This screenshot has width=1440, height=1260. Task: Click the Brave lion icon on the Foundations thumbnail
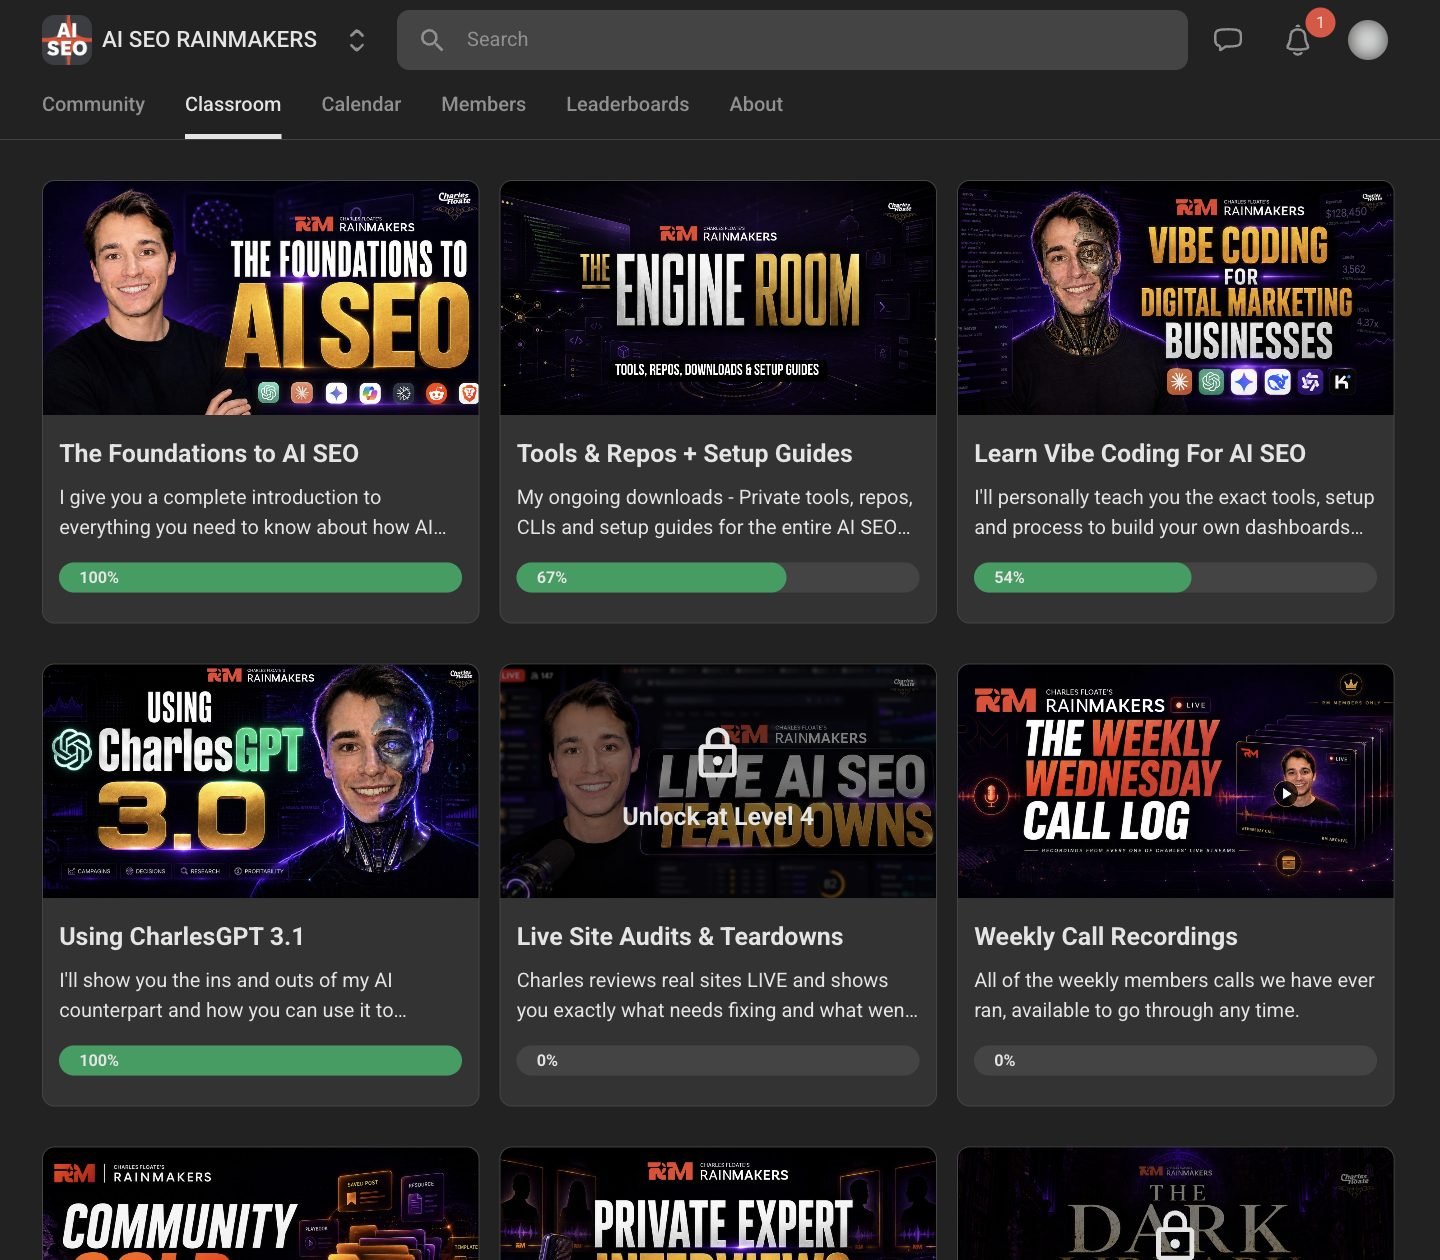469,393
